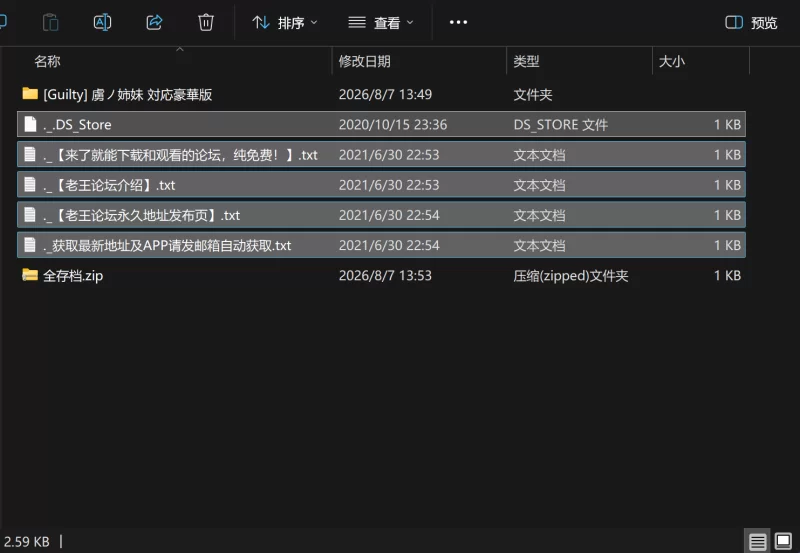
Task: Click the 1 KB size of 全存档.zip
Action: click(x=727, y=275)
